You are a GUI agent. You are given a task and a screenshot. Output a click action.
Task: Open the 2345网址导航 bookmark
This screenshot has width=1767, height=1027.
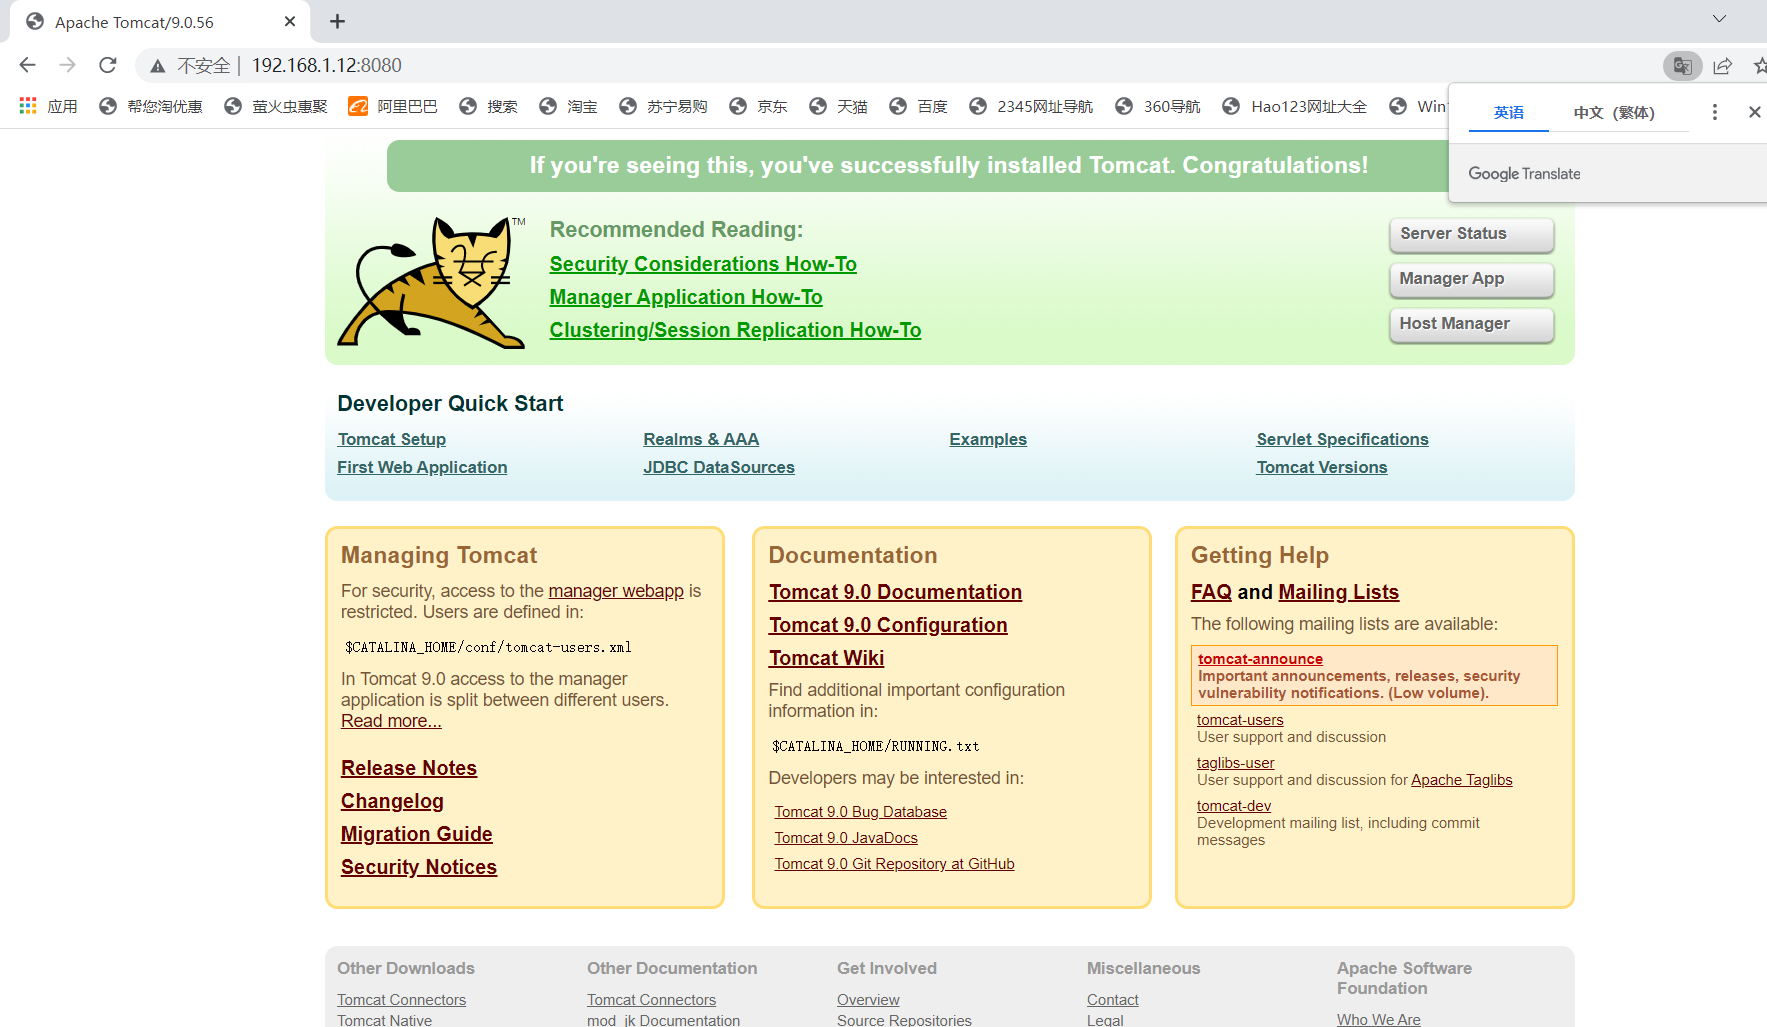[x=1031, y=106]
